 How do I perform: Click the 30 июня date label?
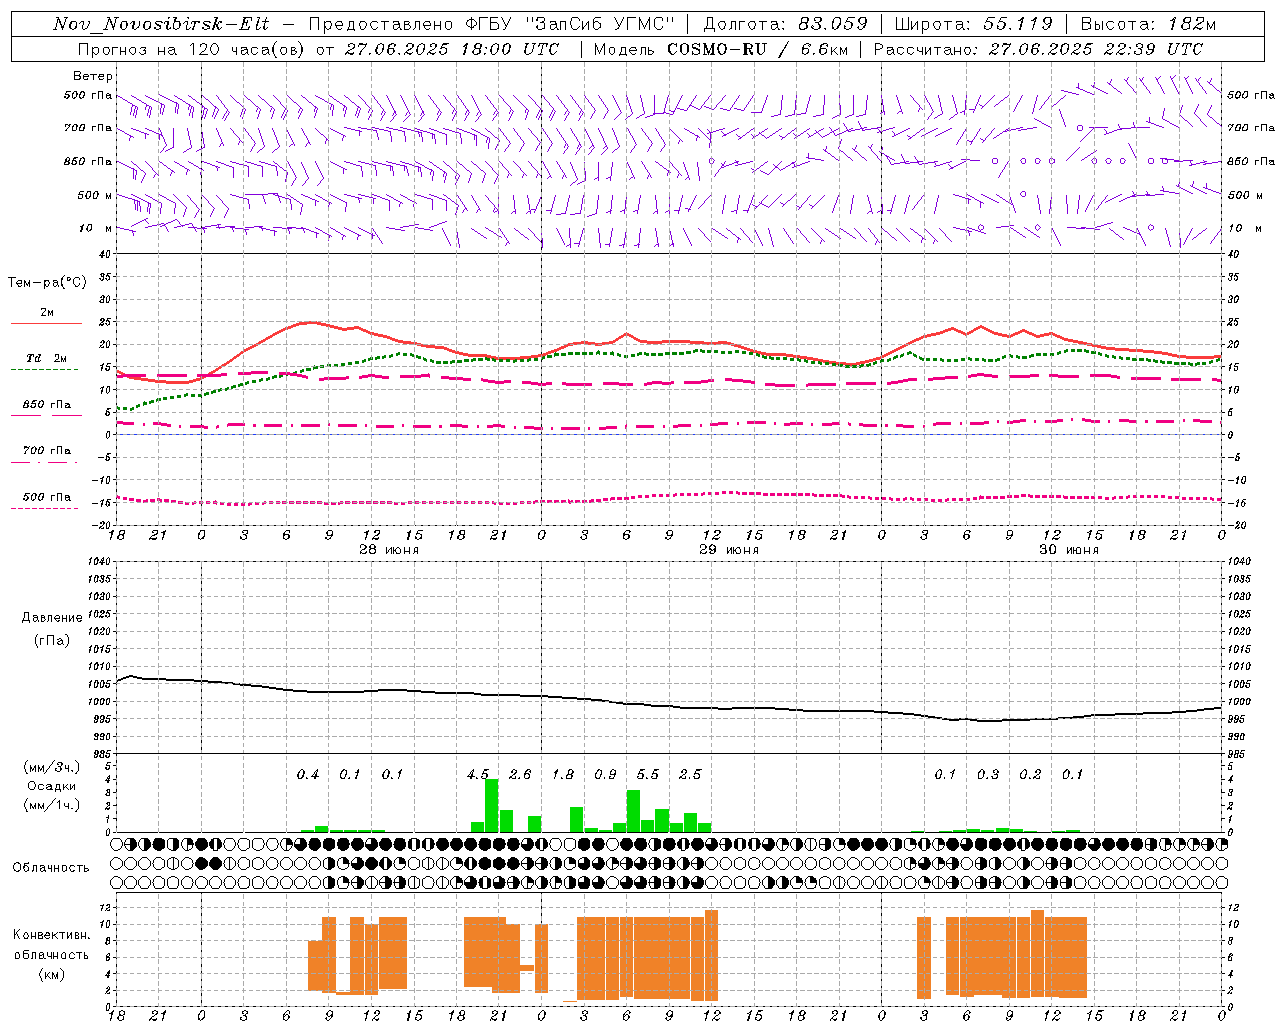coord(1068,550)
